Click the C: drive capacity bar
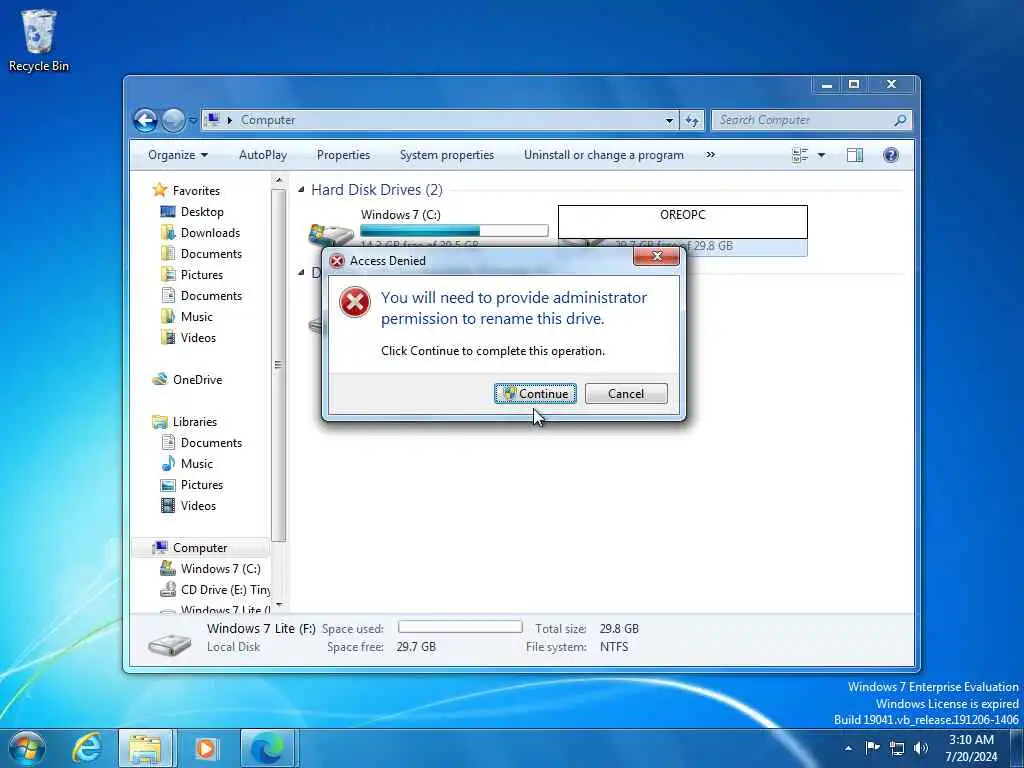Image resolution: width=1024 pixels, height=768 pixels. point(454,231)
